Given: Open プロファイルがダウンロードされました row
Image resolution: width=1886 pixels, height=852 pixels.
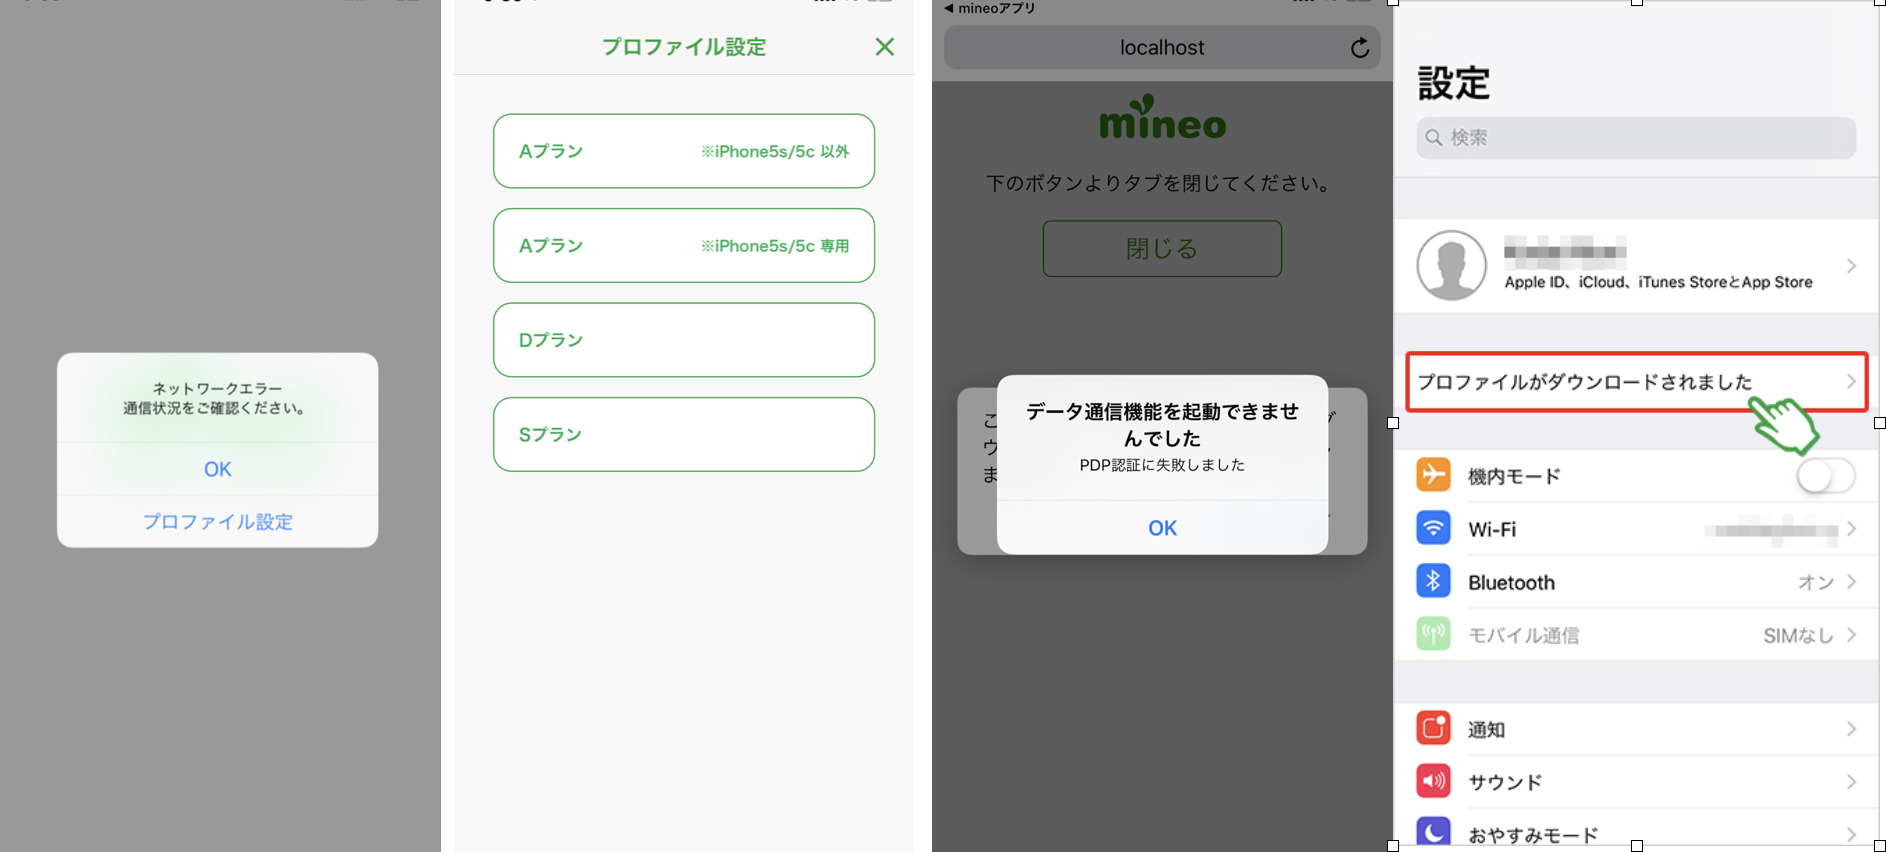Looking at the screenshot, I should [1636, 381].
